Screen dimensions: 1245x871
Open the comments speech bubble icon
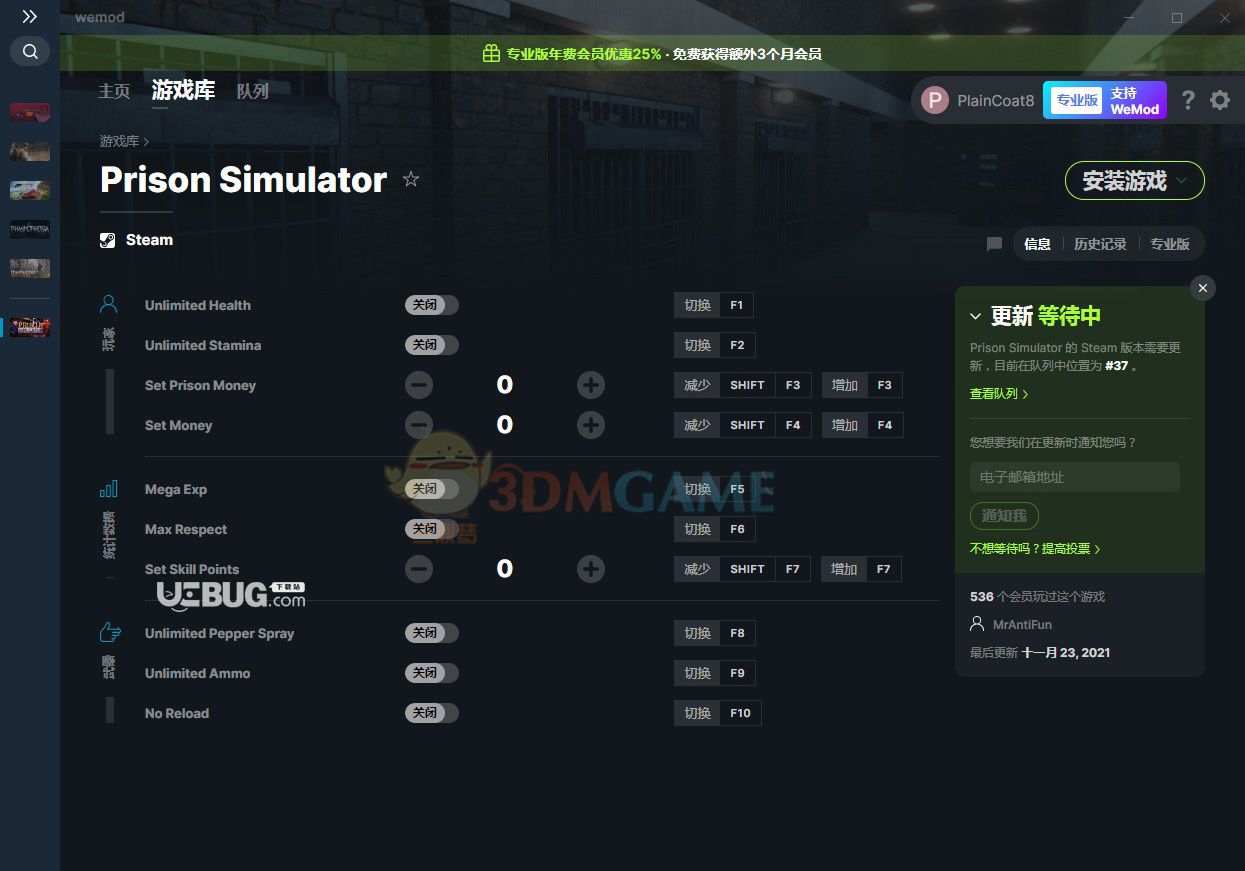[x=994, y=244]
